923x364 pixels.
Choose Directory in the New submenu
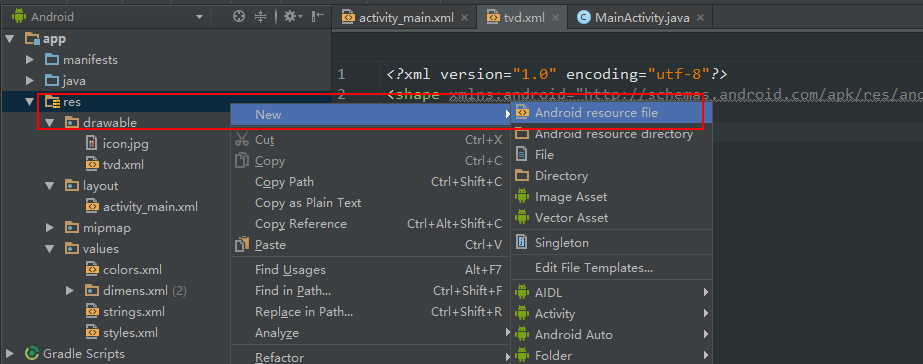coord(612,176)
